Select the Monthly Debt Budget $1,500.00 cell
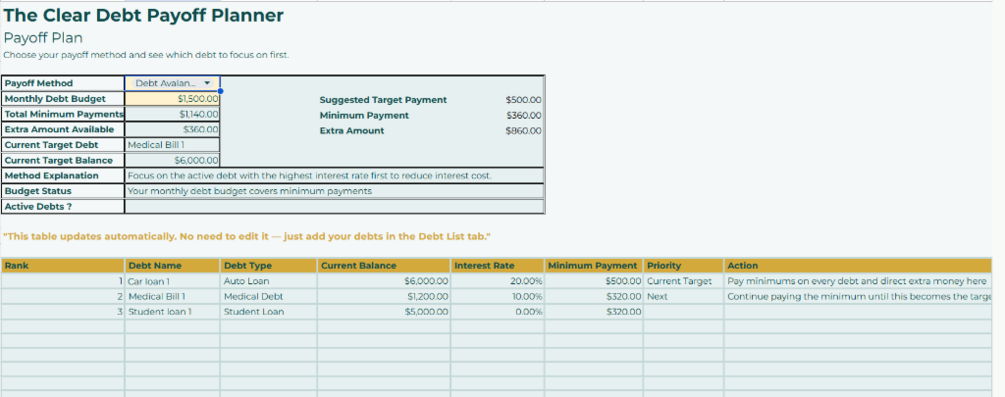1005x397 pixels. click(x=172, y=99)
